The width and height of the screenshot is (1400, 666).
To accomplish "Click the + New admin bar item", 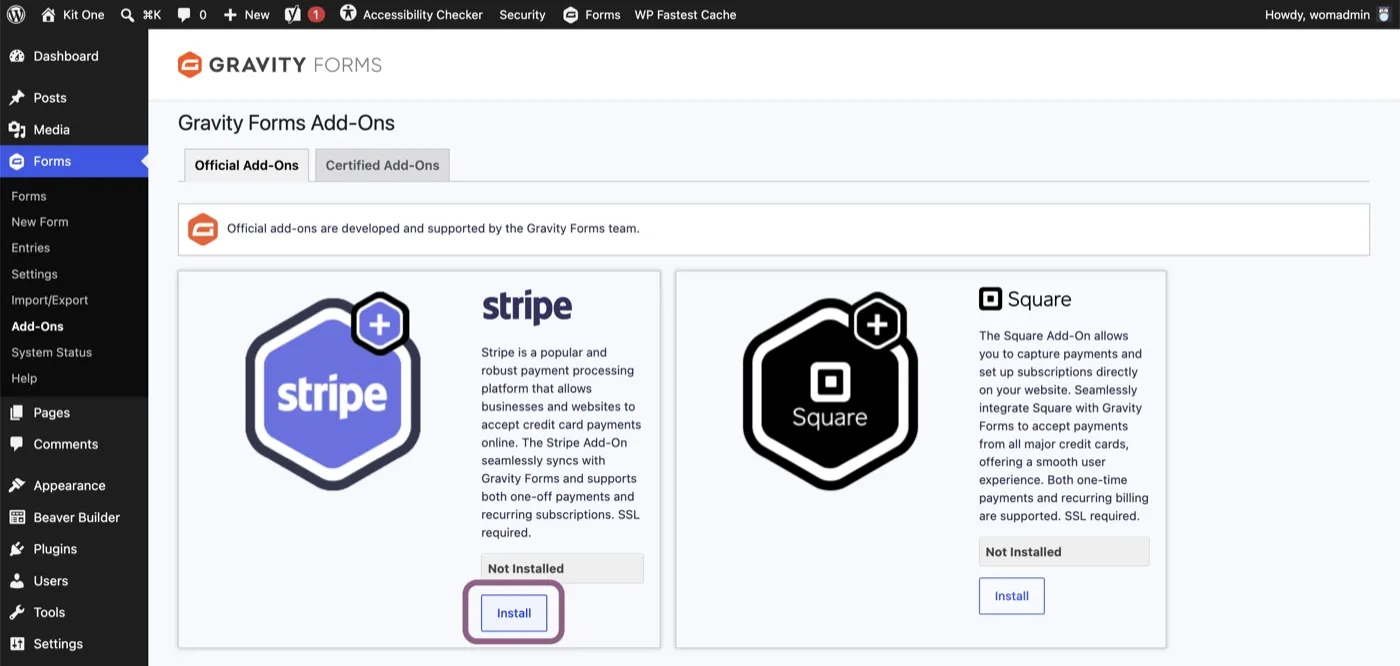I will (246, 14).
